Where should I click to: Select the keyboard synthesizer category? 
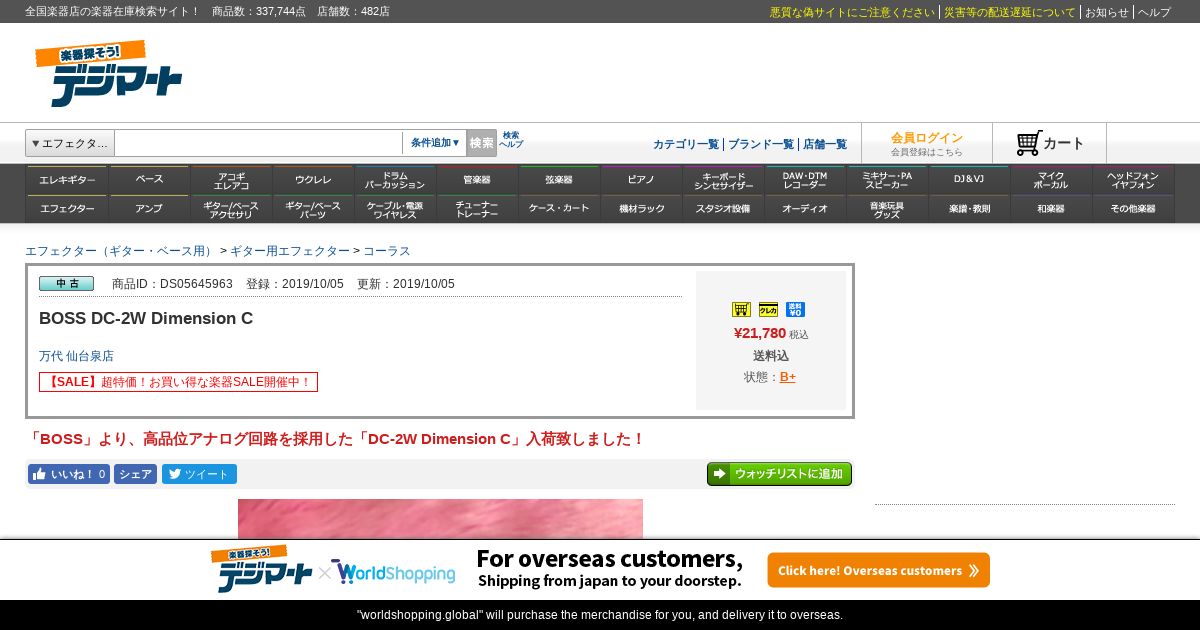(723, 180)
